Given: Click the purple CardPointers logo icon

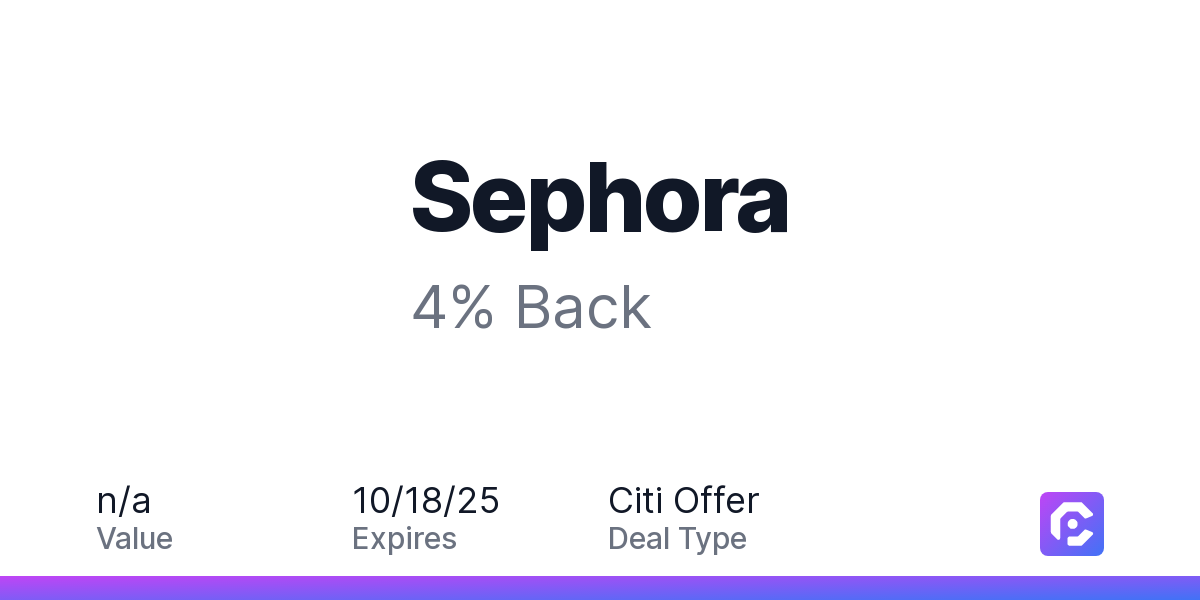Looking at the screenshot, I should coord(1072,524).
